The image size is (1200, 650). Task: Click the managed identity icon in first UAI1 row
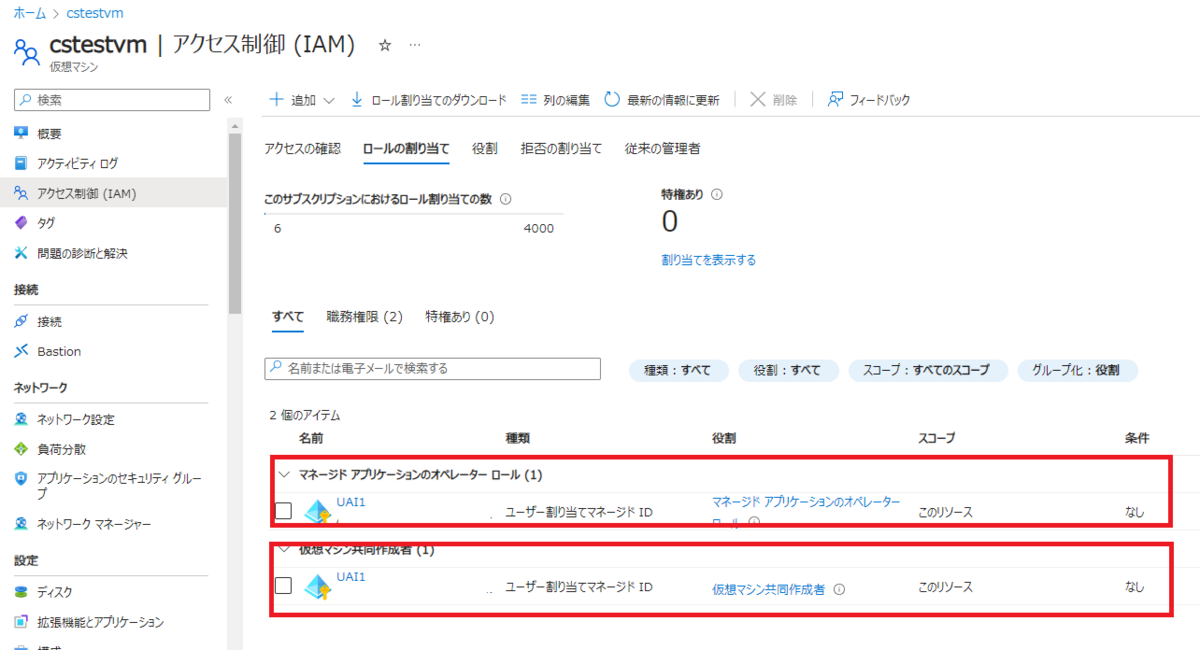pos(318,512)
